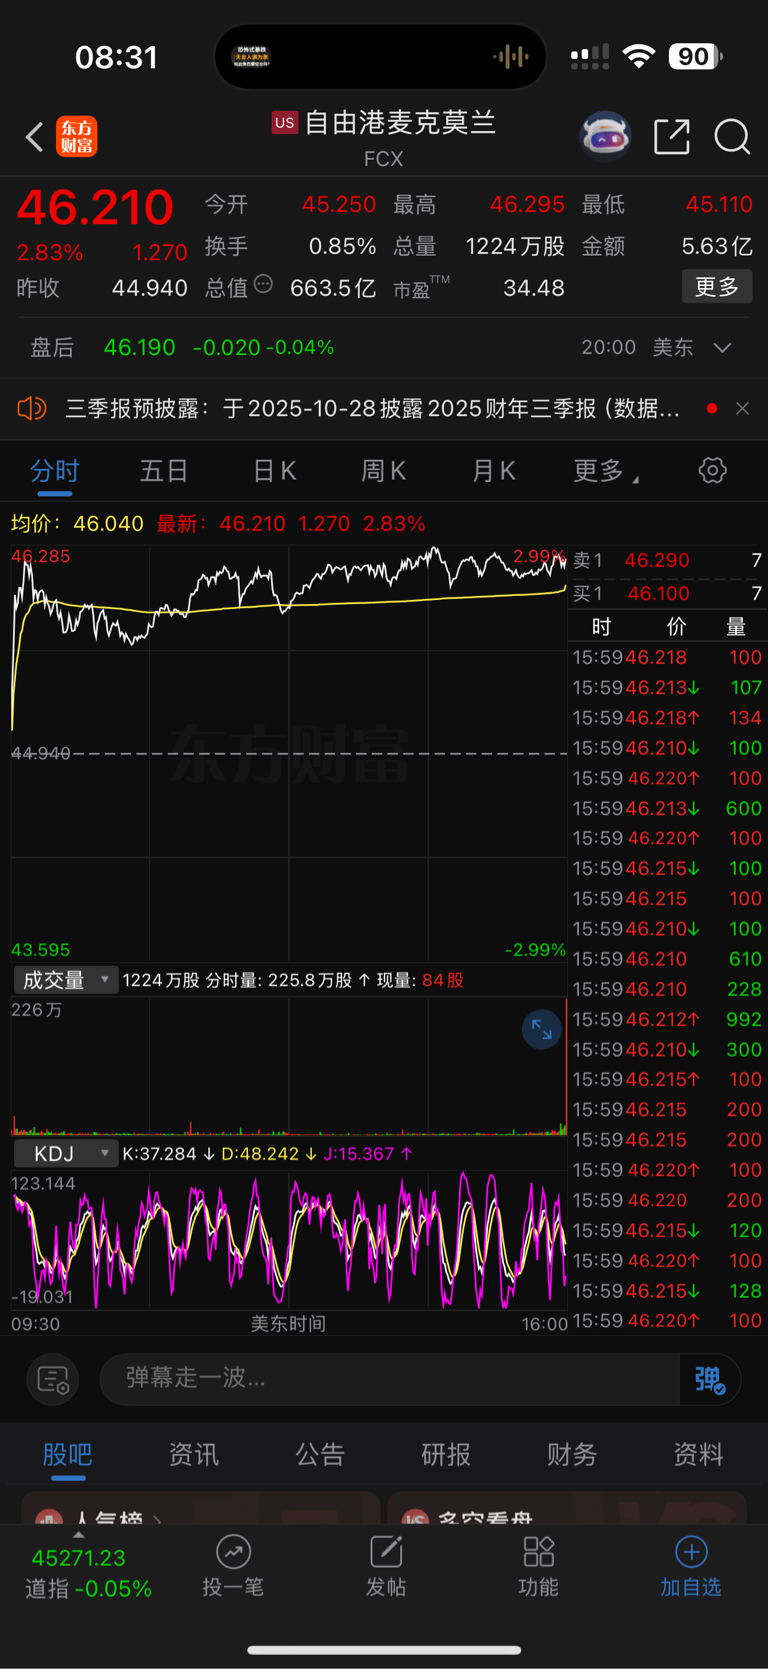The width and height of the screenshot is (768, 1669).
Task: Open the 三季报预披露 announcement text
Action: point(373,408)
